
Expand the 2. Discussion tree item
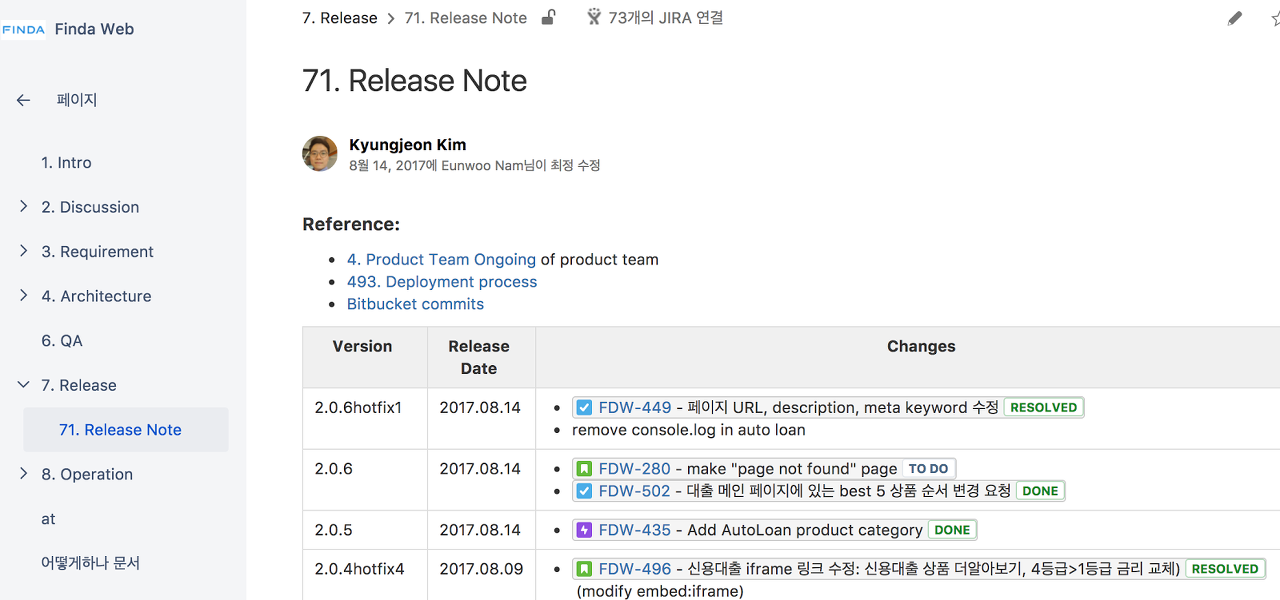pos(23,207)
